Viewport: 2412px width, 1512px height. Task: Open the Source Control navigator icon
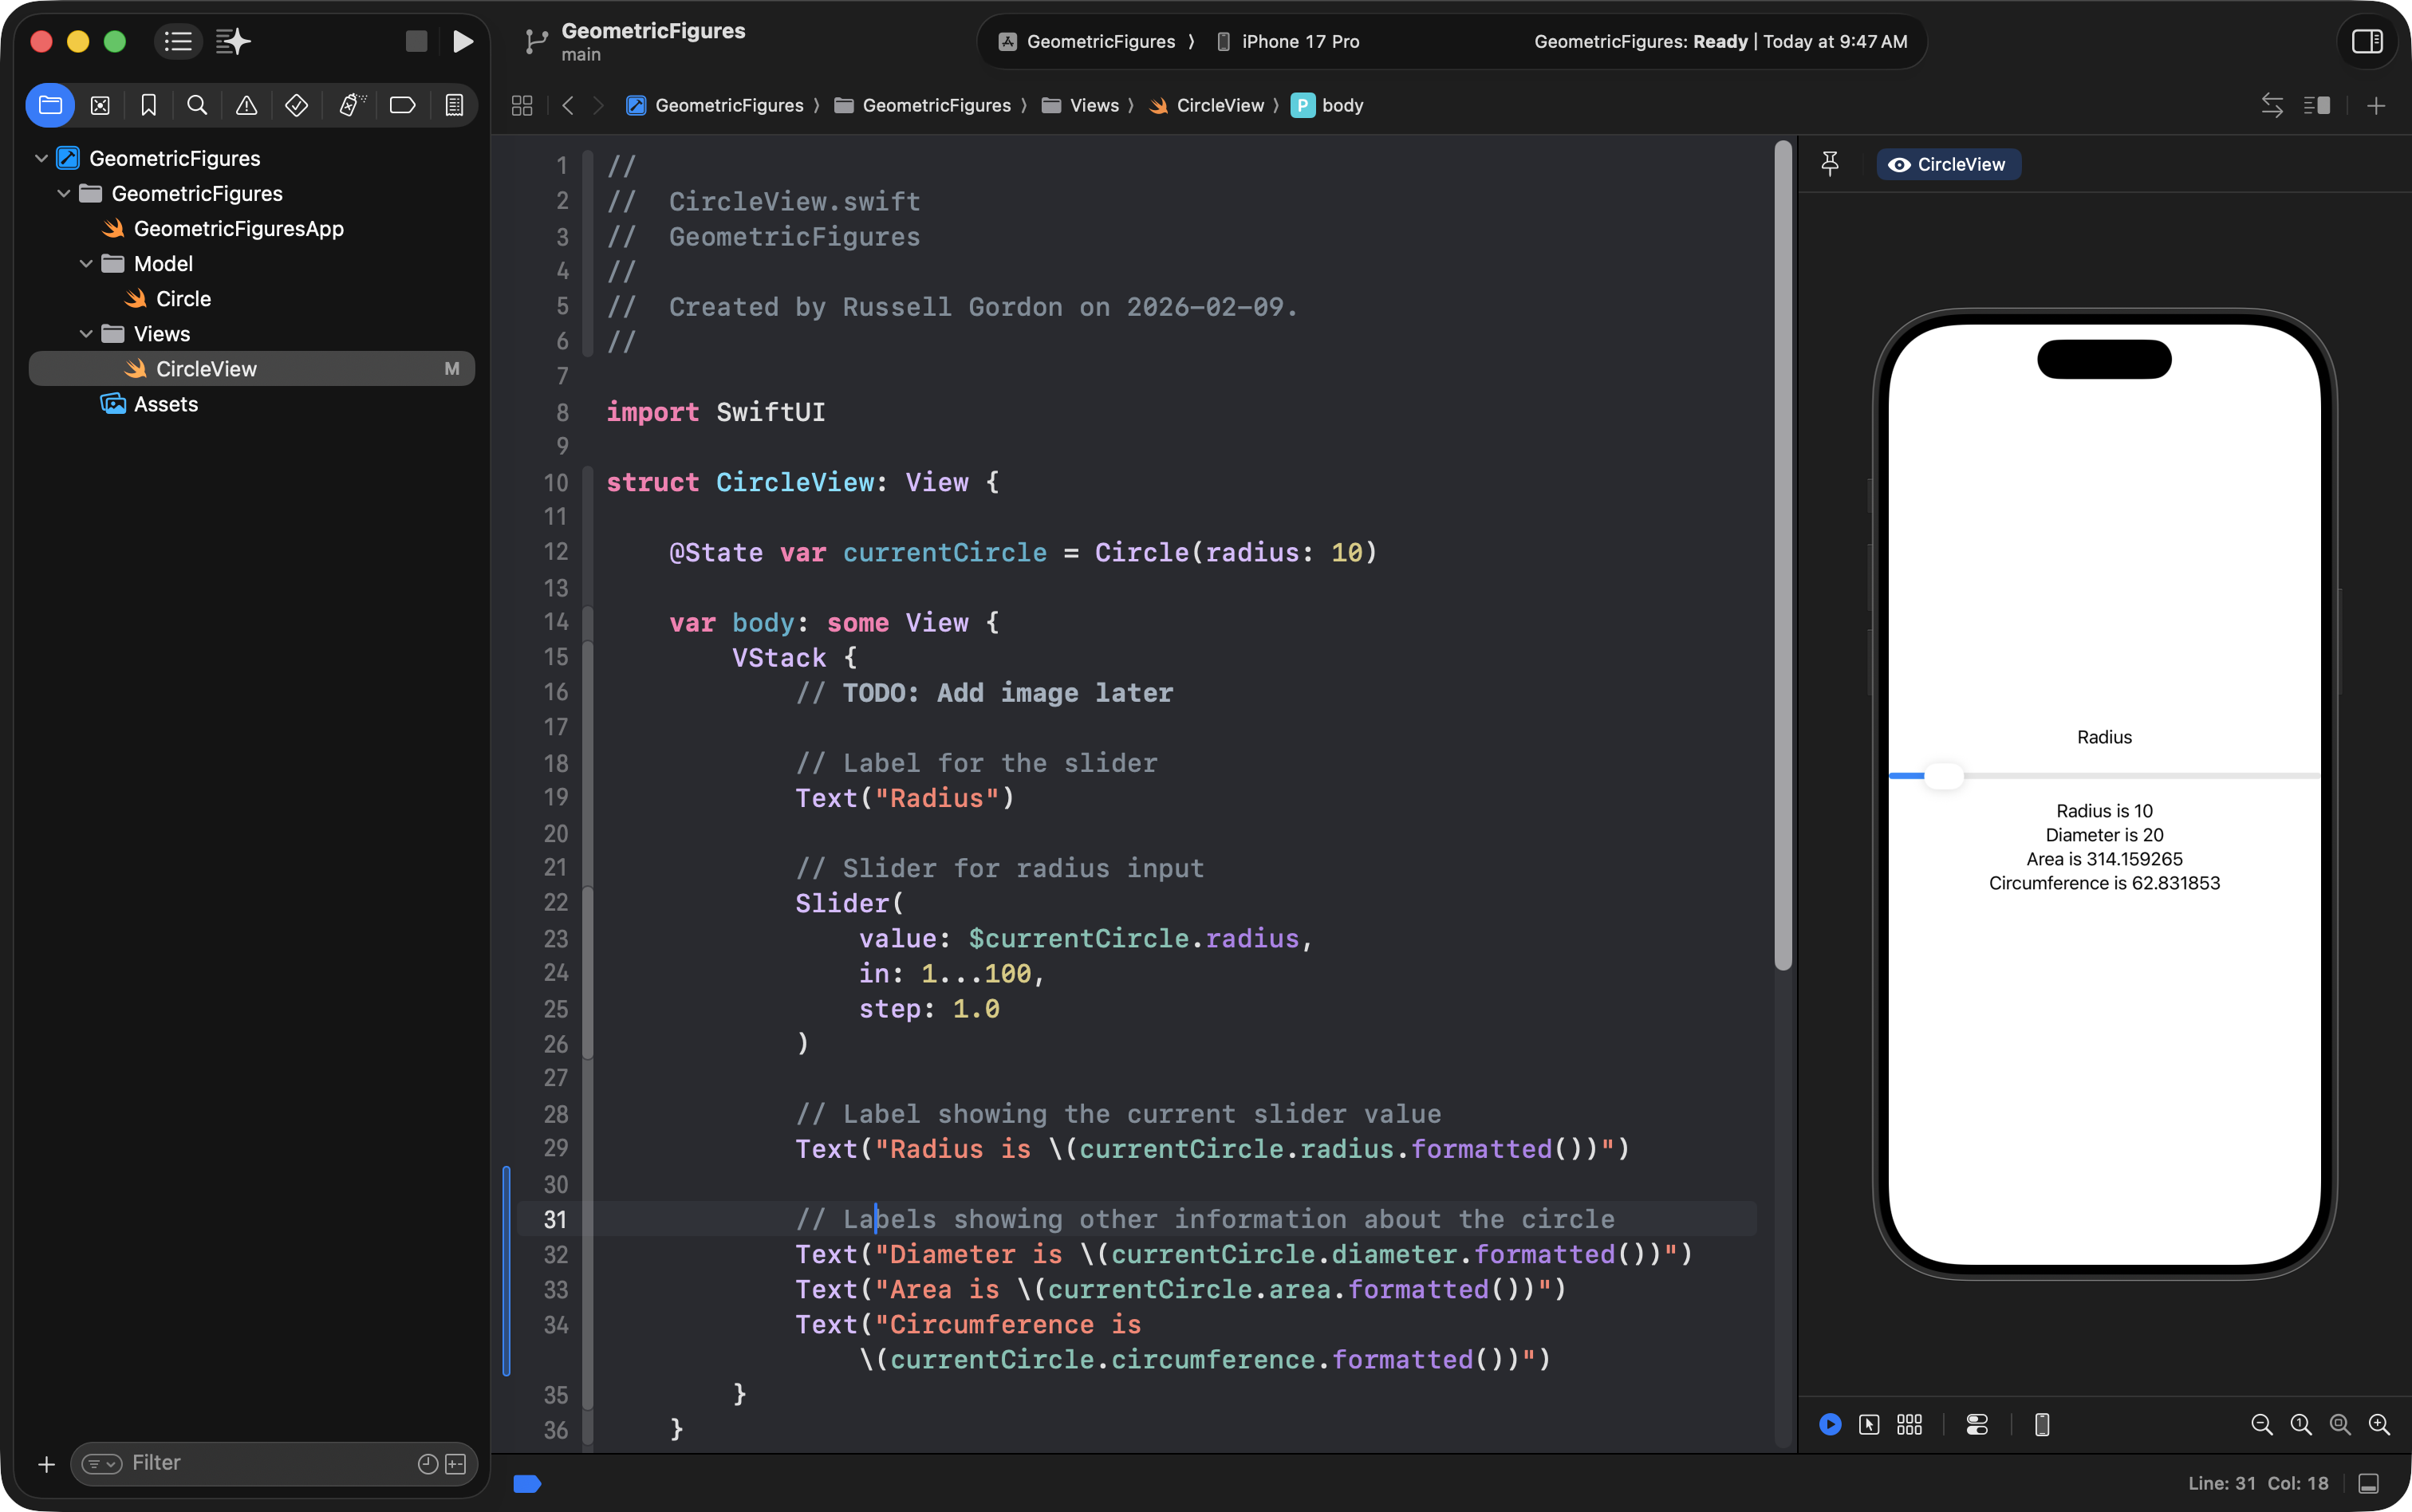coord(100,105)
